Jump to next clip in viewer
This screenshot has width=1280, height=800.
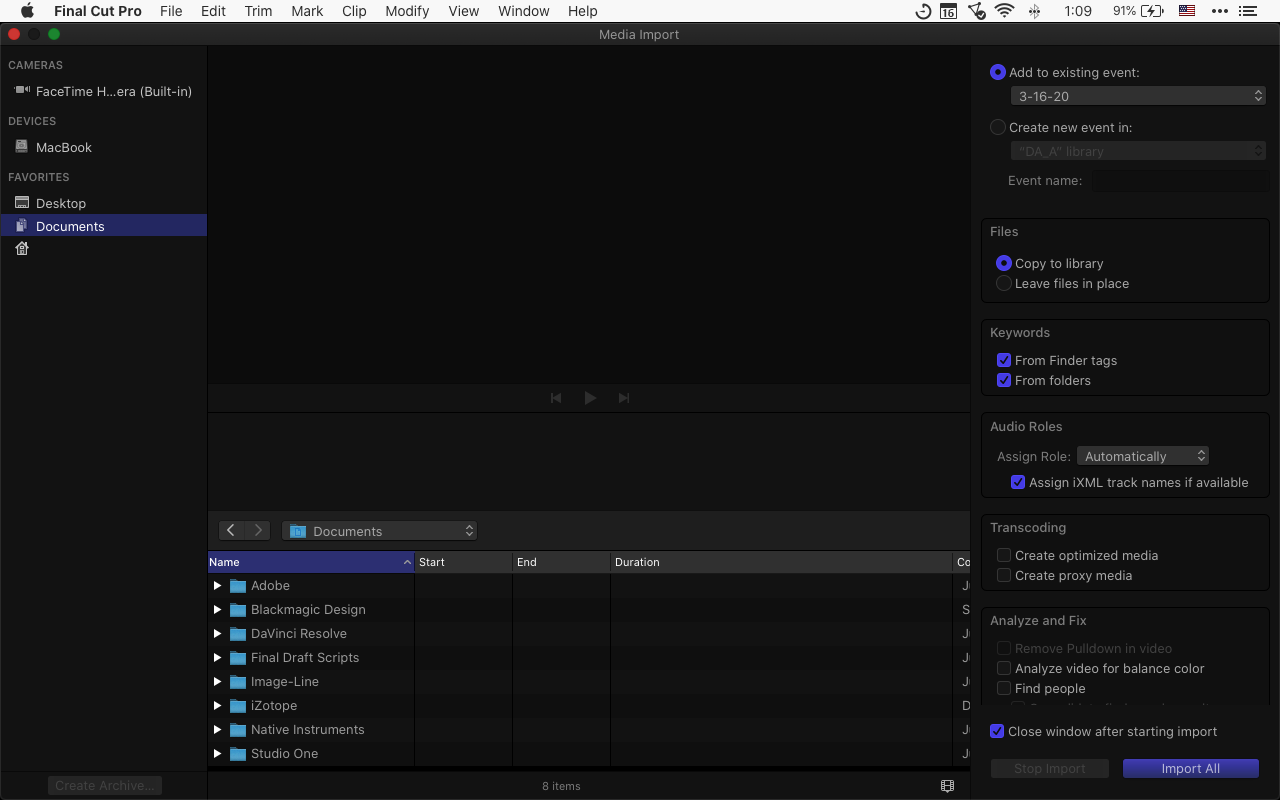[624, 398]
